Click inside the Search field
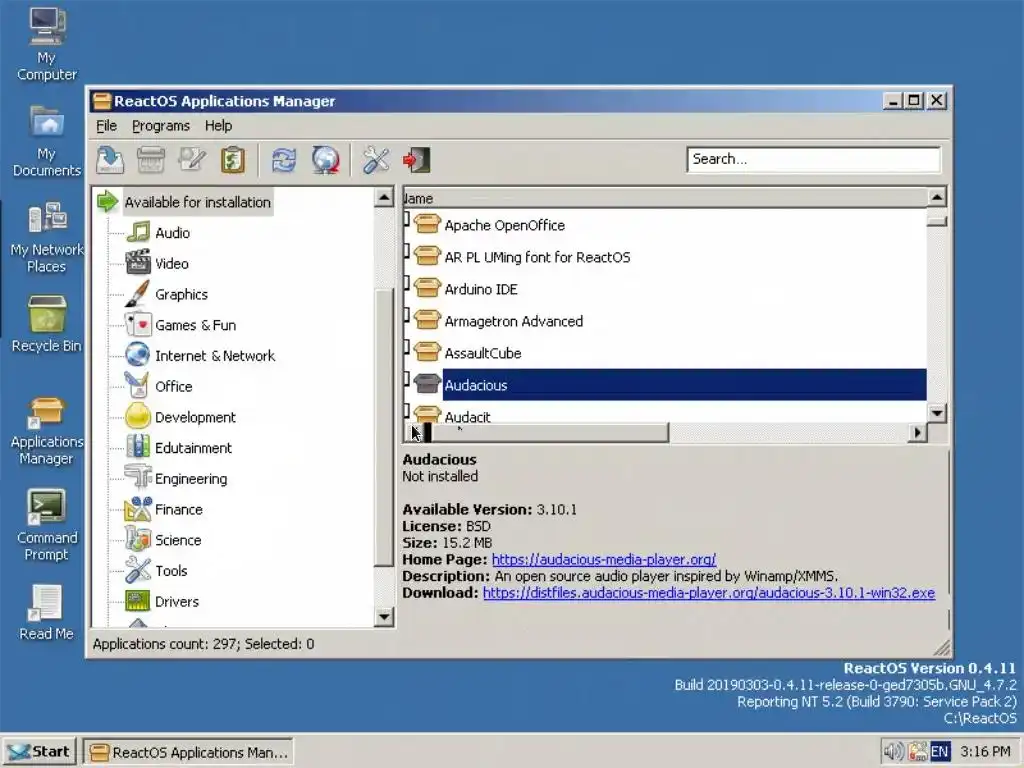 pos(813,159)
